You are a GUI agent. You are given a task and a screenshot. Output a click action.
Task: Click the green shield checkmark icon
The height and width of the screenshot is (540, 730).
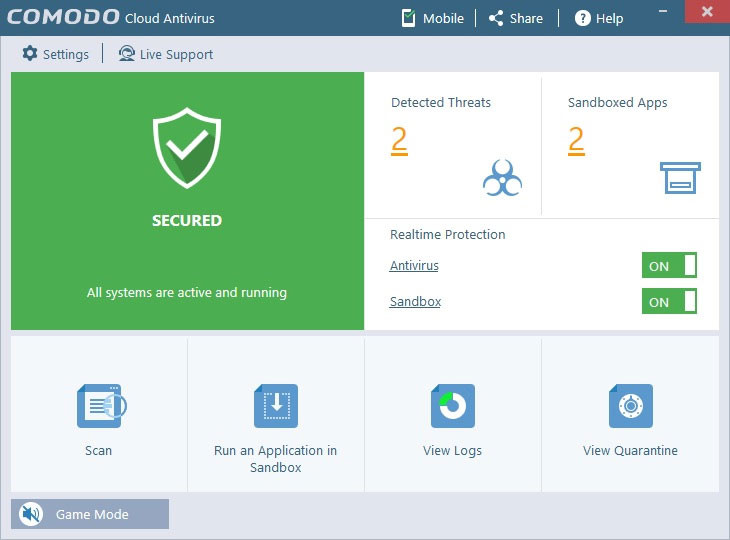click(187, 148)
